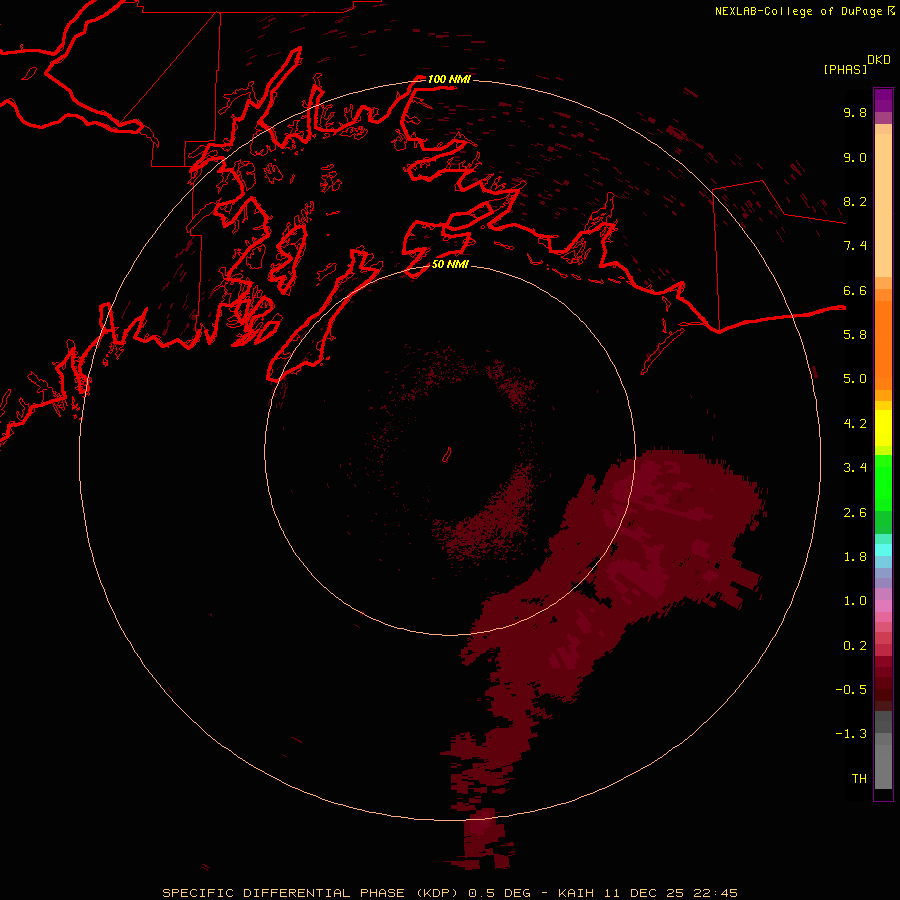This screenshot has height=900, width=900.
Task: Click the 50 NMI range ring label
Action: pyautogui.click(x=450, y=264)
